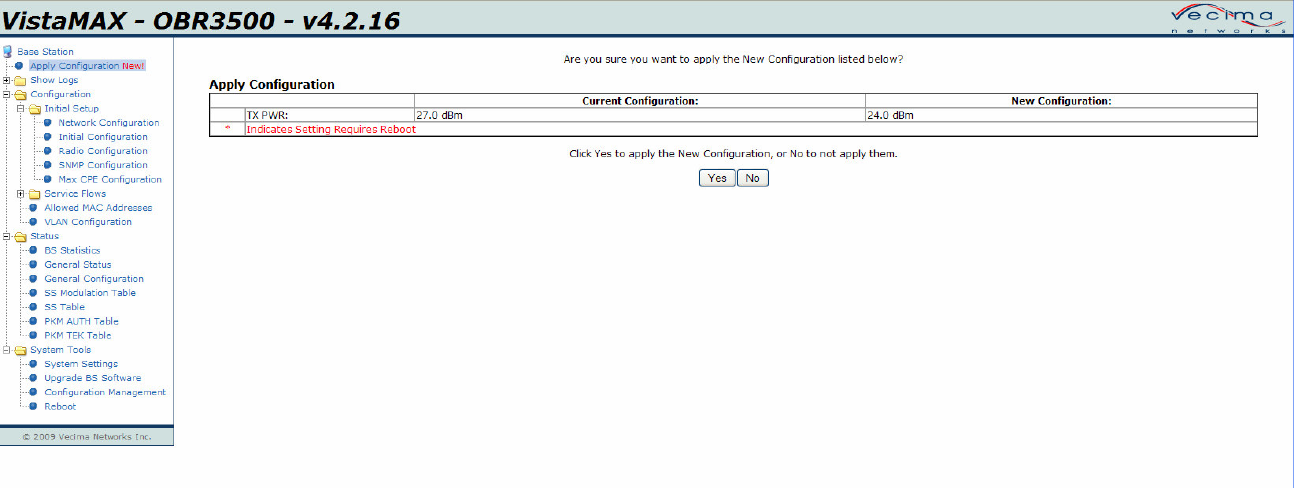Click the bullet icon beside System Settings
The image size is (1294, 488).
tap(34, 364)
